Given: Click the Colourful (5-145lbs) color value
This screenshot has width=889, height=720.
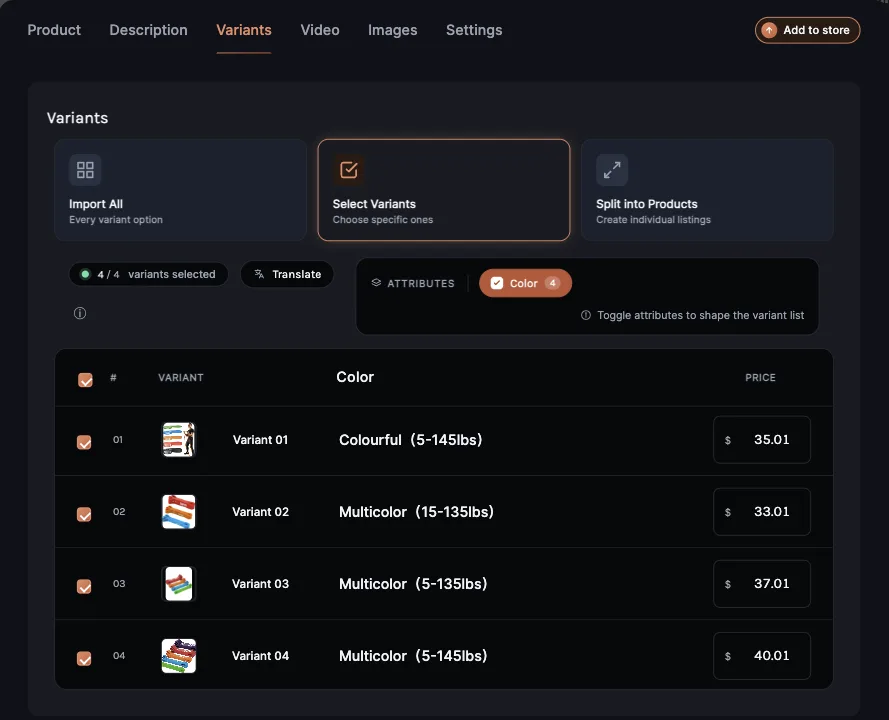Looking at the screenshot, I should coord(410,440).
